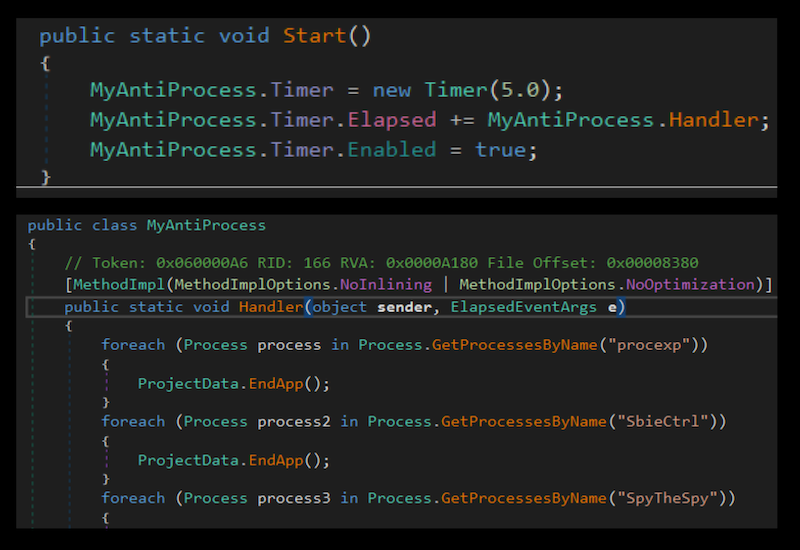The height and width of the screenshot is (550, 800).
Task: Click the 'object' keyword in Handler parameters
Action: click(339, 307)
